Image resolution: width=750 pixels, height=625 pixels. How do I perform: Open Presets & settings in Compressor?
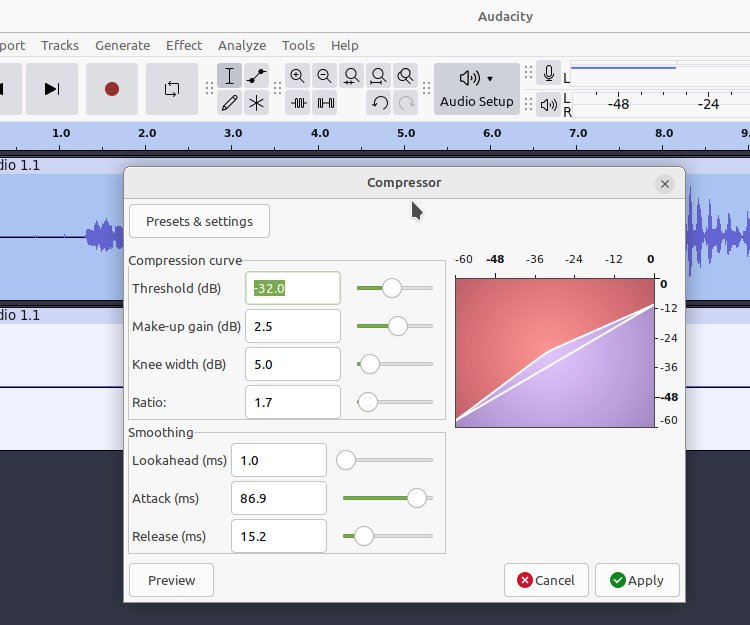coord(199,221)
